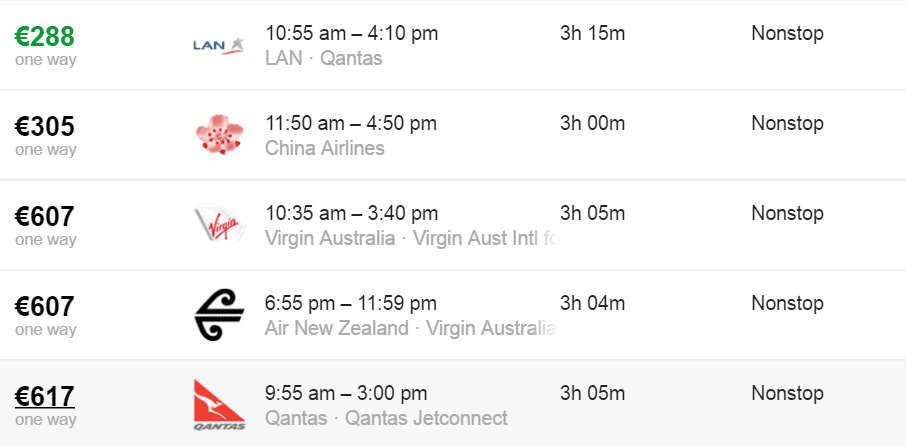Open the 6:55 pm – 11:59 pm flight
The height and width of the screenshot is (446, 906).
tap(351, 304)
